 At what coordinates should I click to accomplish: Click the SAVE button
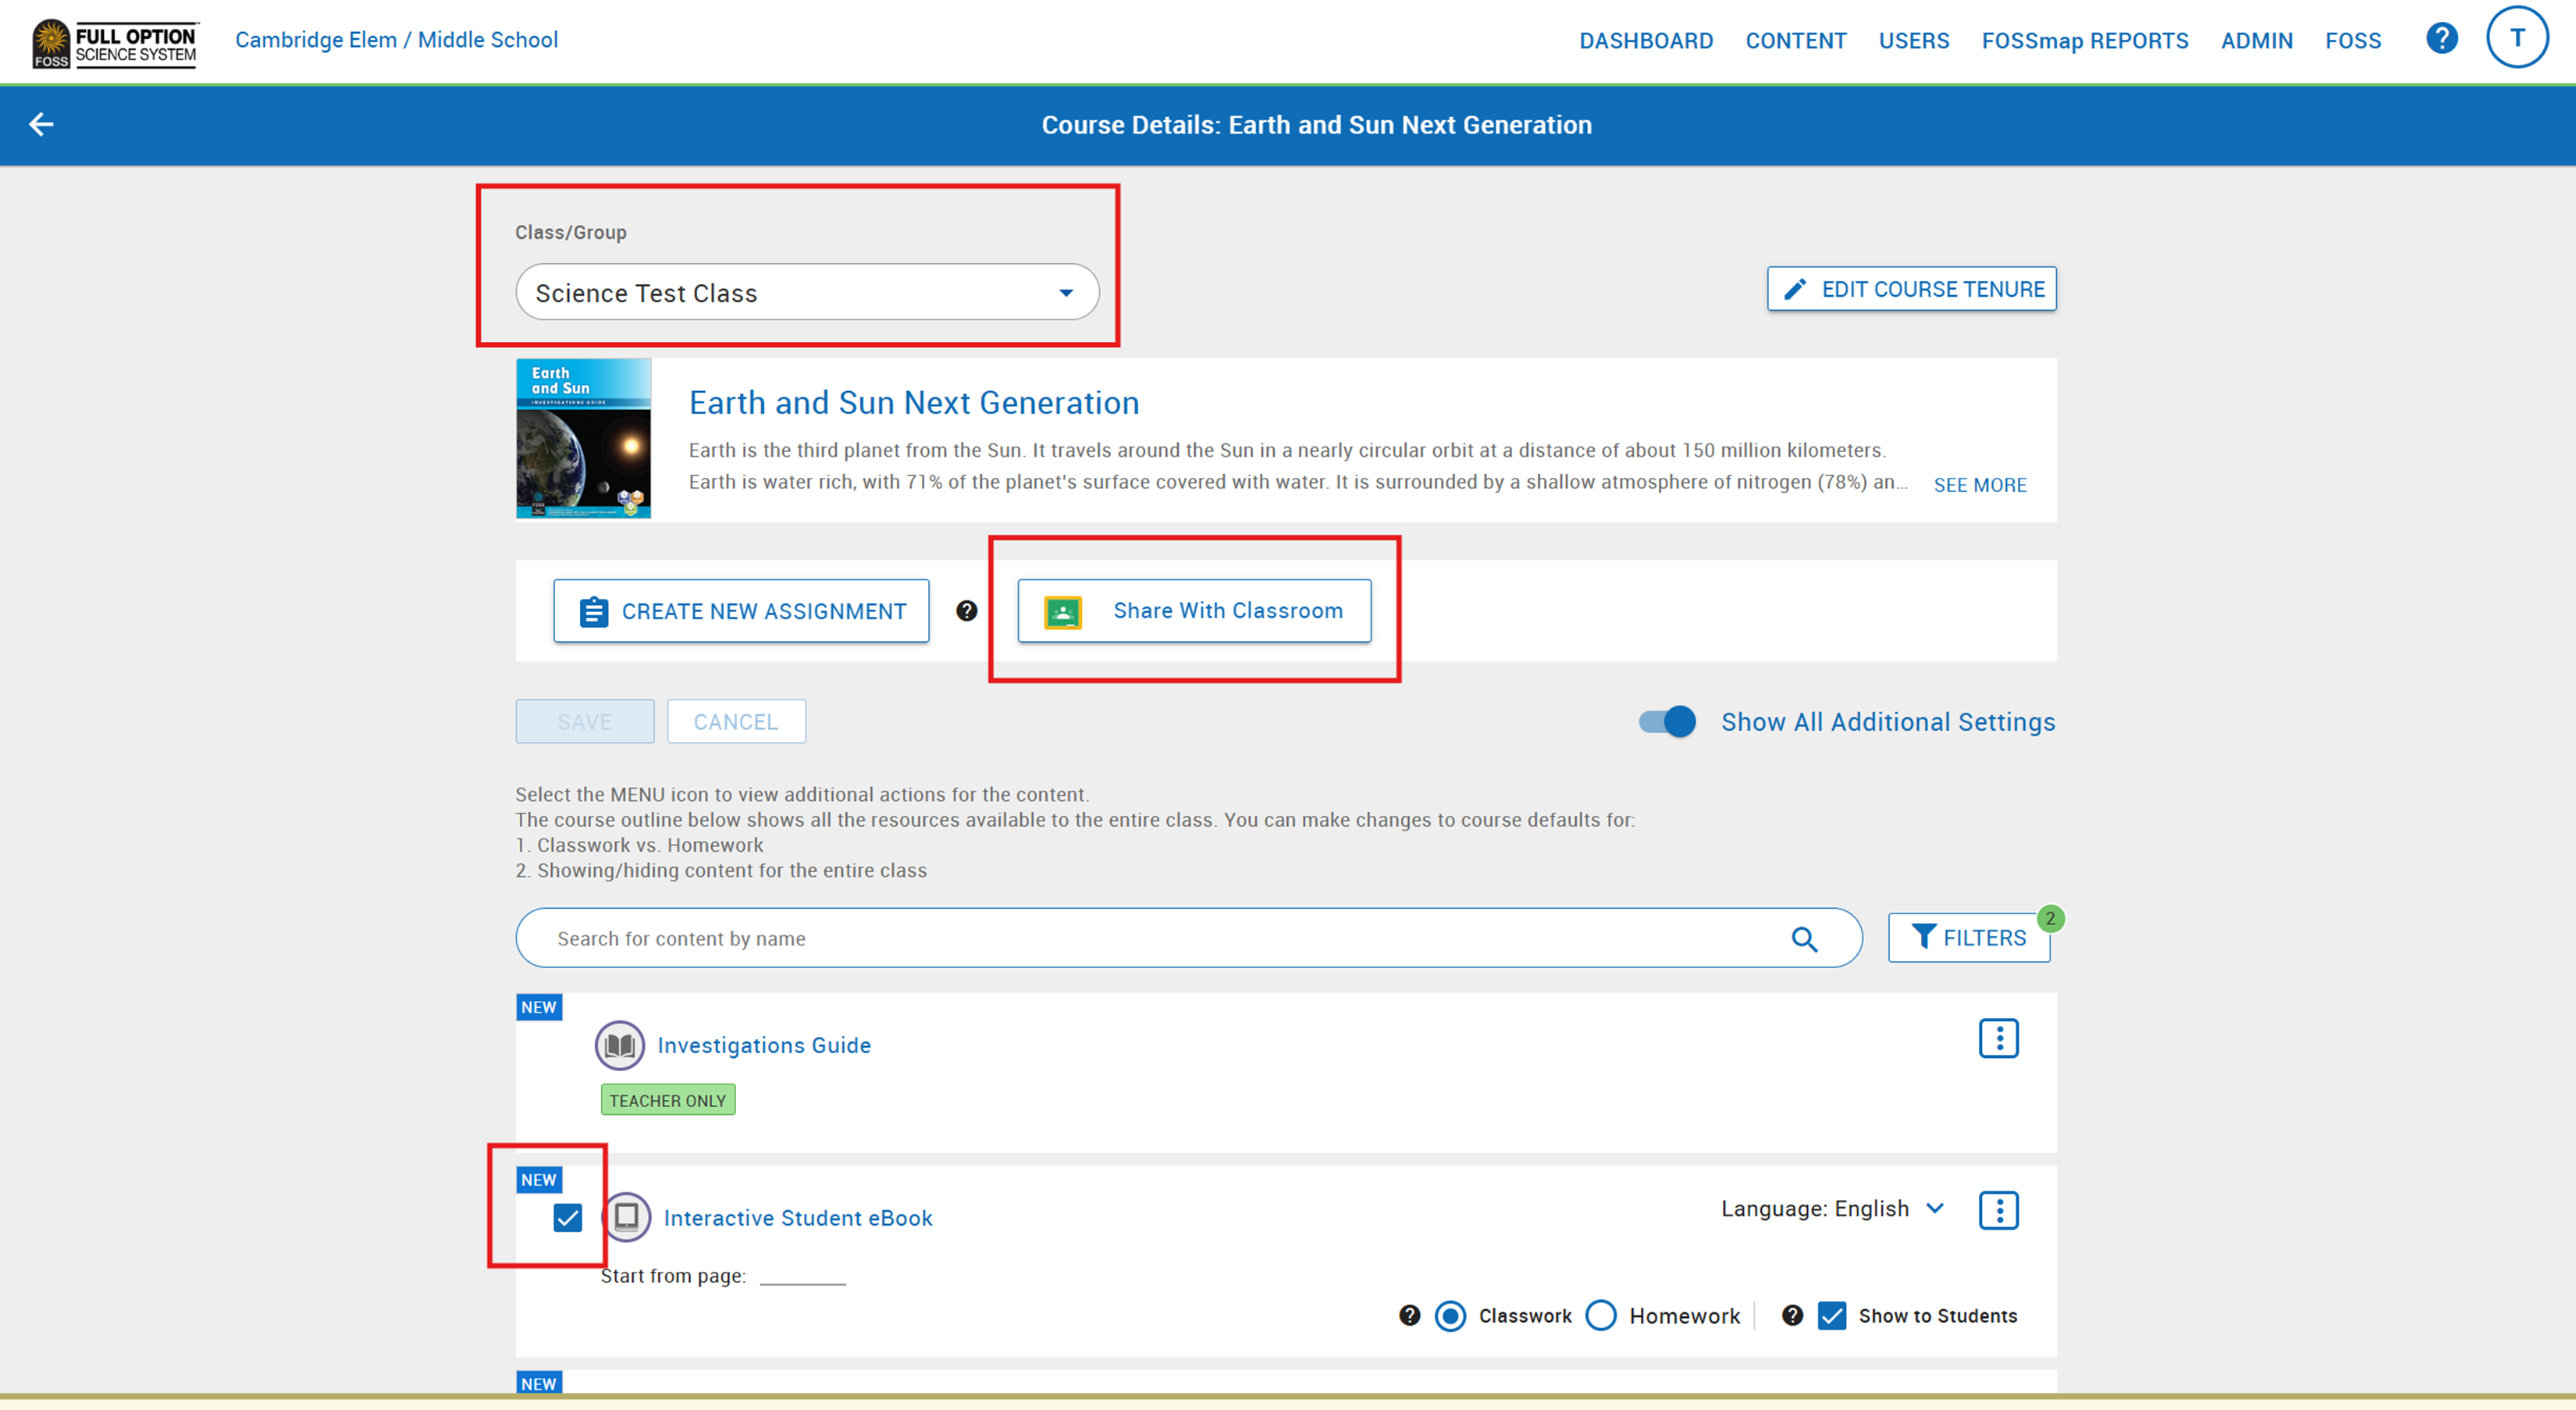[x=585, y=721]
